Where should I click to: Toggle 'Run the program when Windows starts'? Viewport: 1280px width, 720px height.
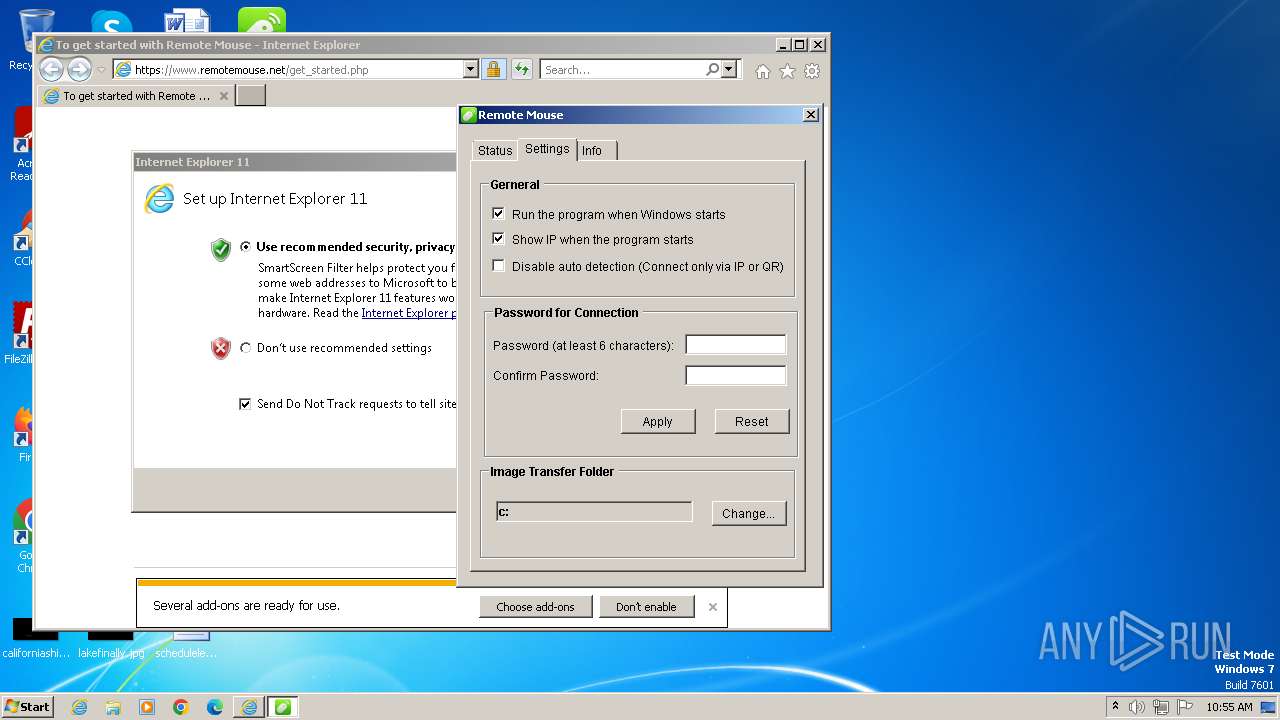coord(499,214)
